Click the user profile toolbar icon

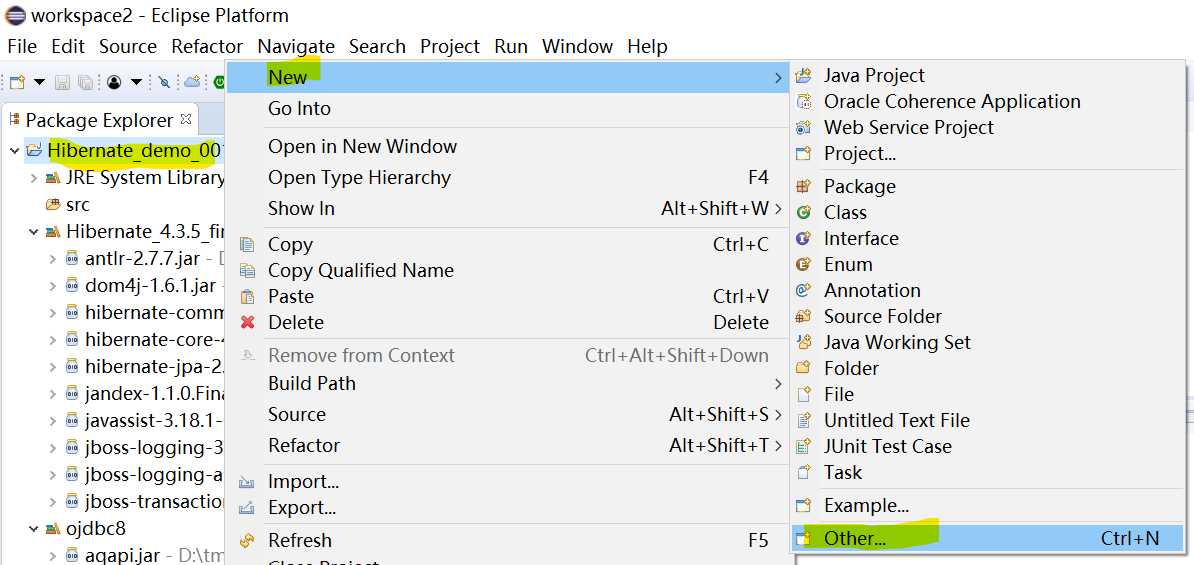(x=114, y=82)
